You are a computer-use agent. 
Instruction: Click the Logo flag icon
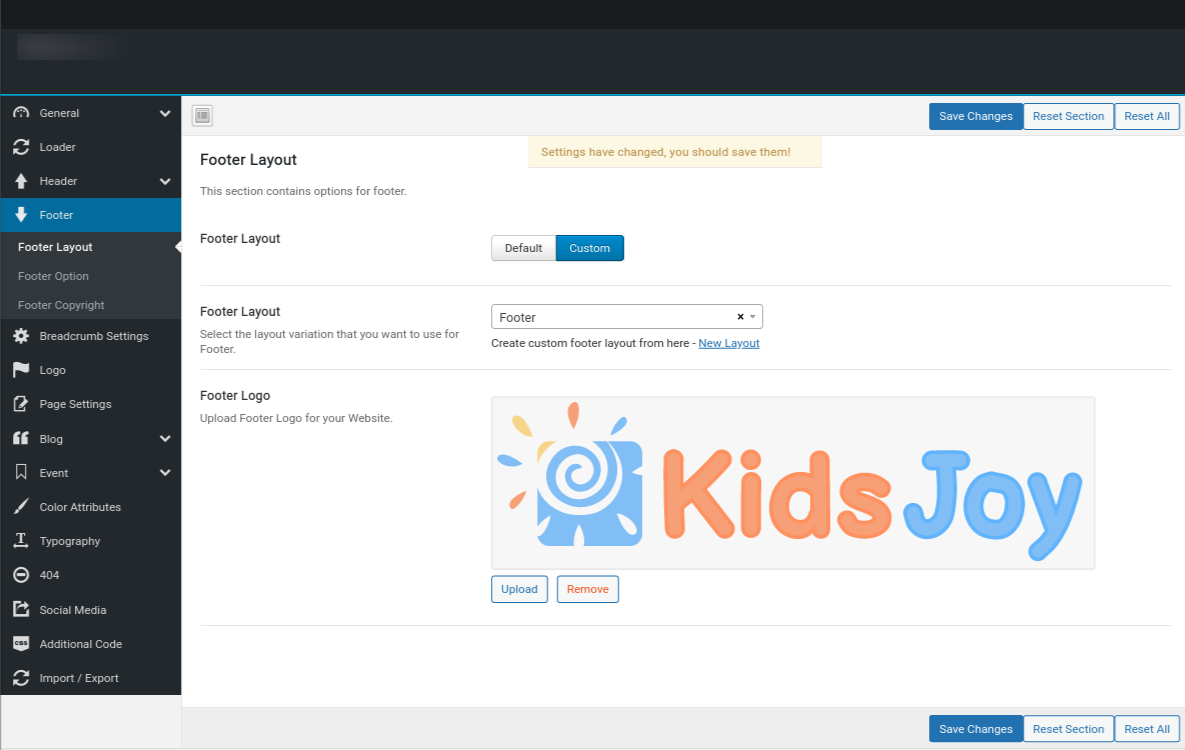point(21,370)
